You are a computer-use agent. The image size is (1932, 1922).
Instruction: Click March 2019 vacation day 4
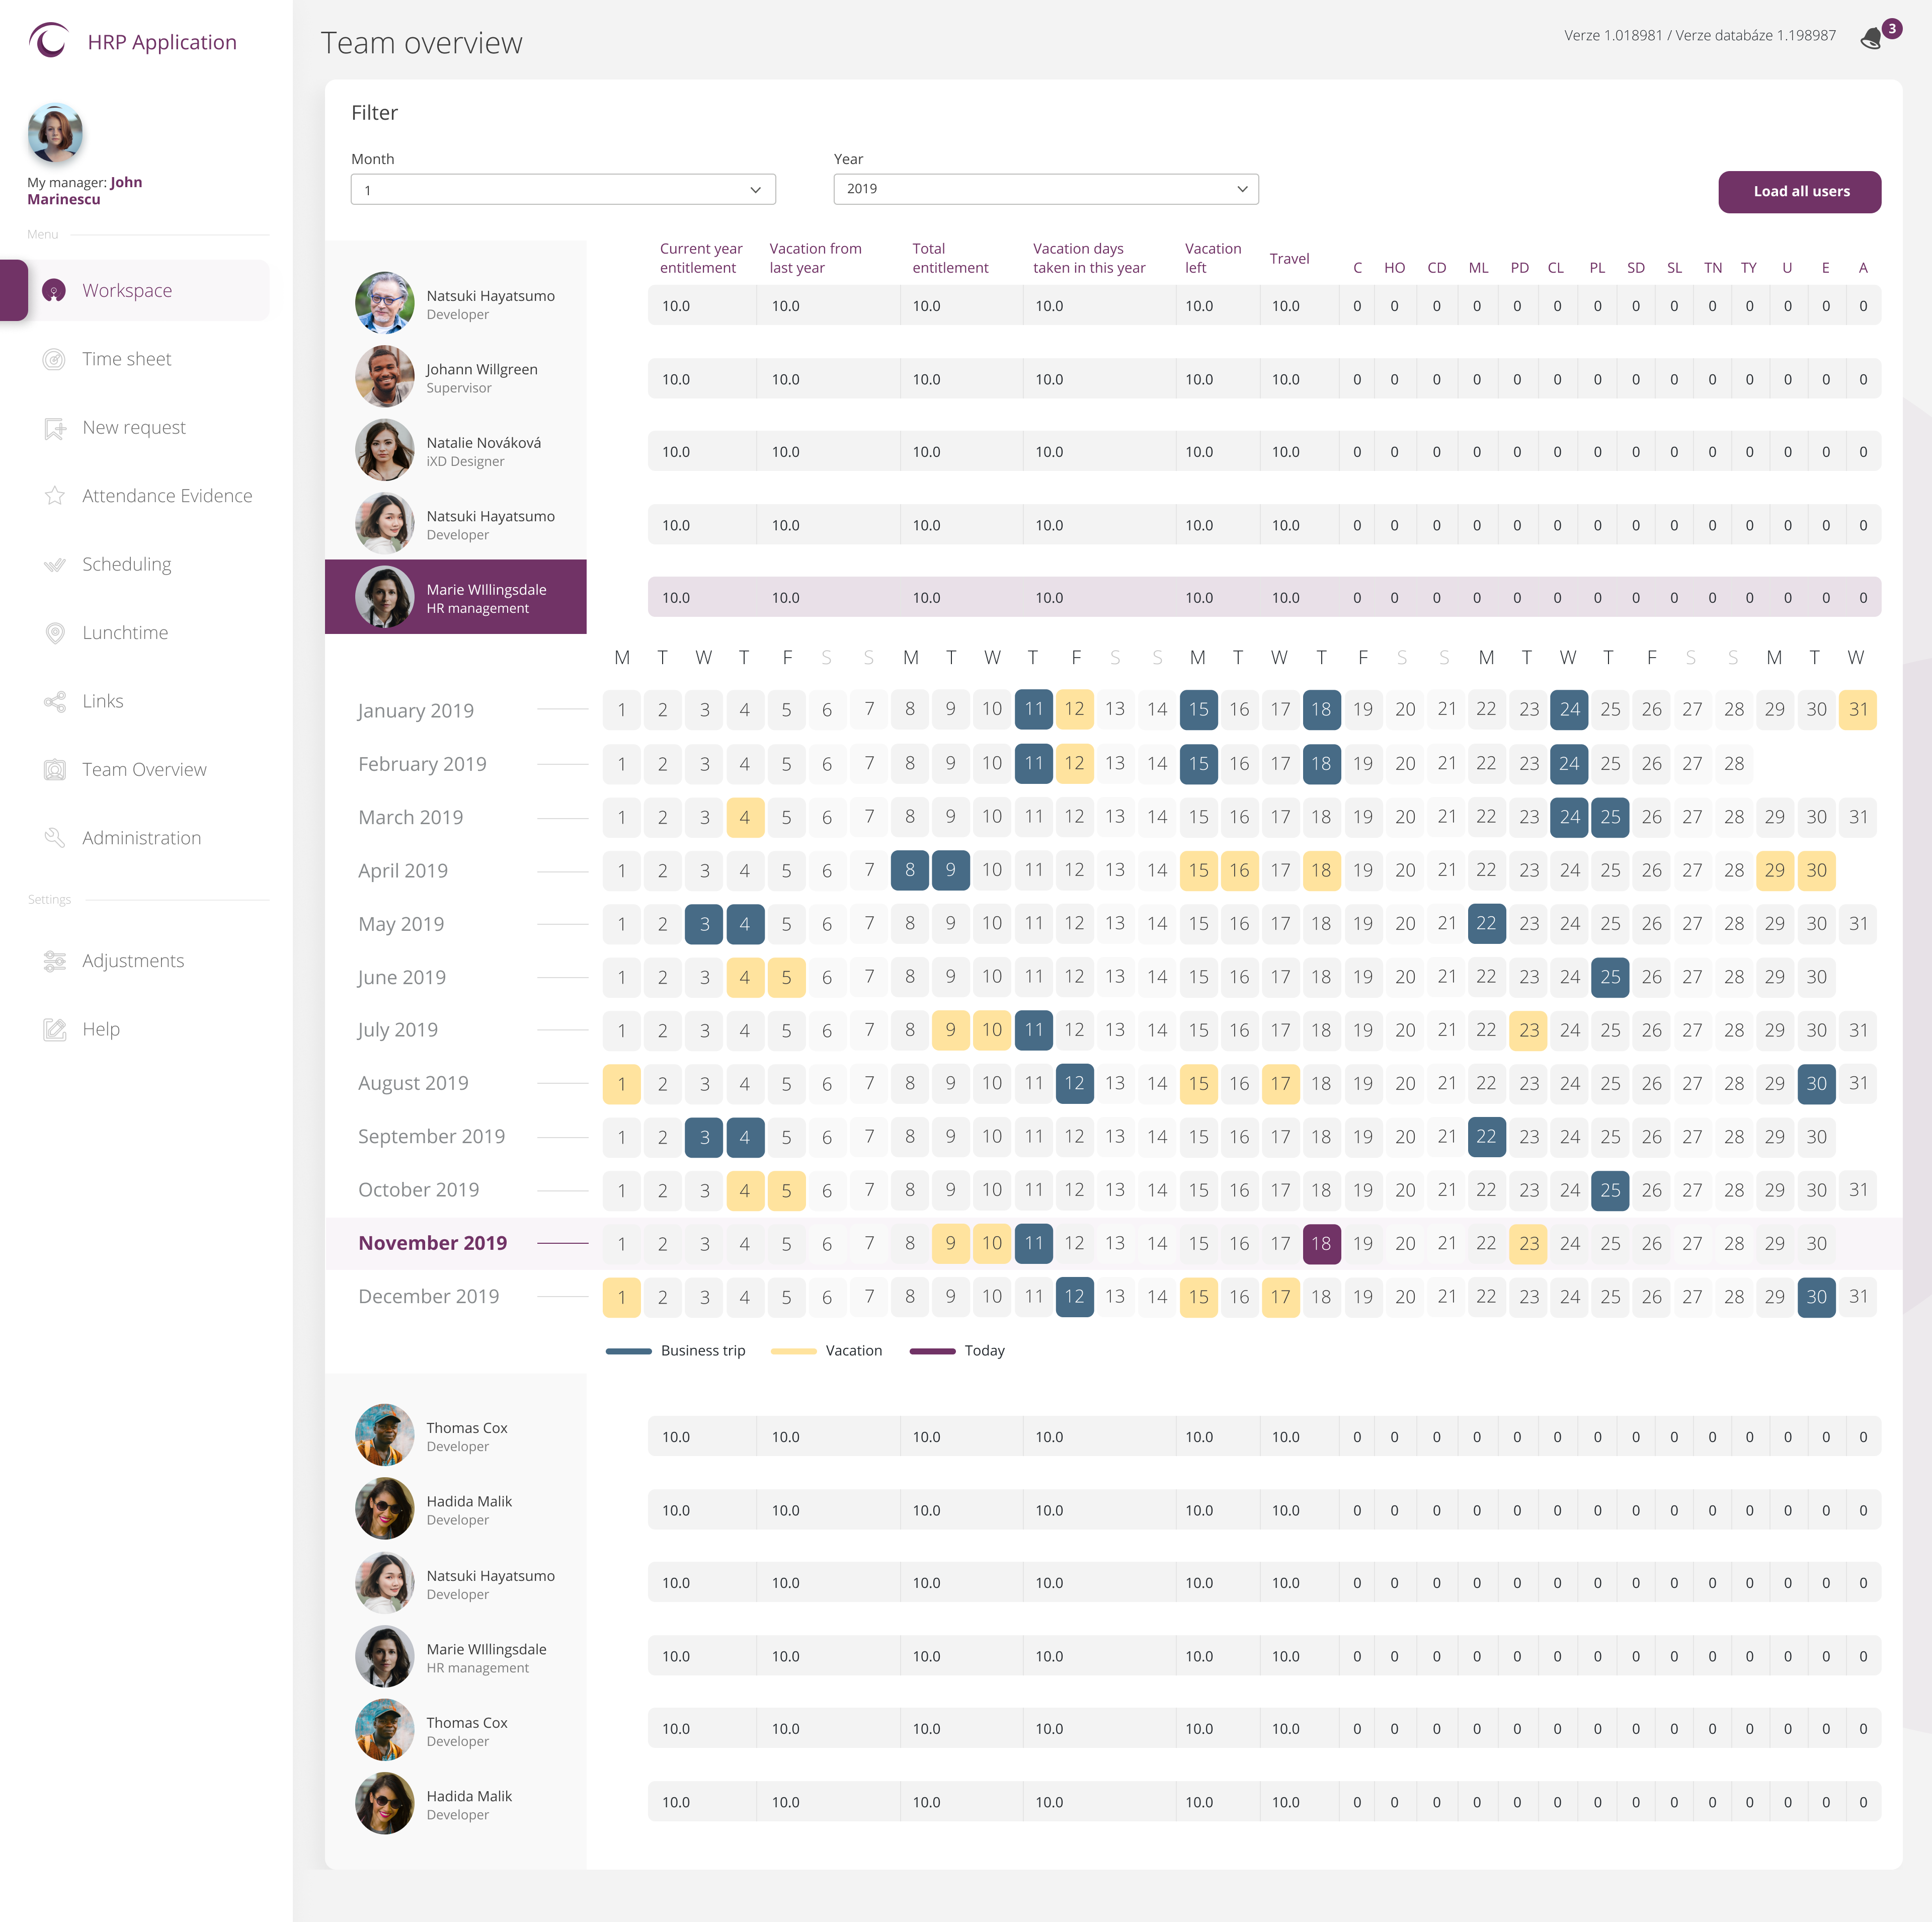745,817
